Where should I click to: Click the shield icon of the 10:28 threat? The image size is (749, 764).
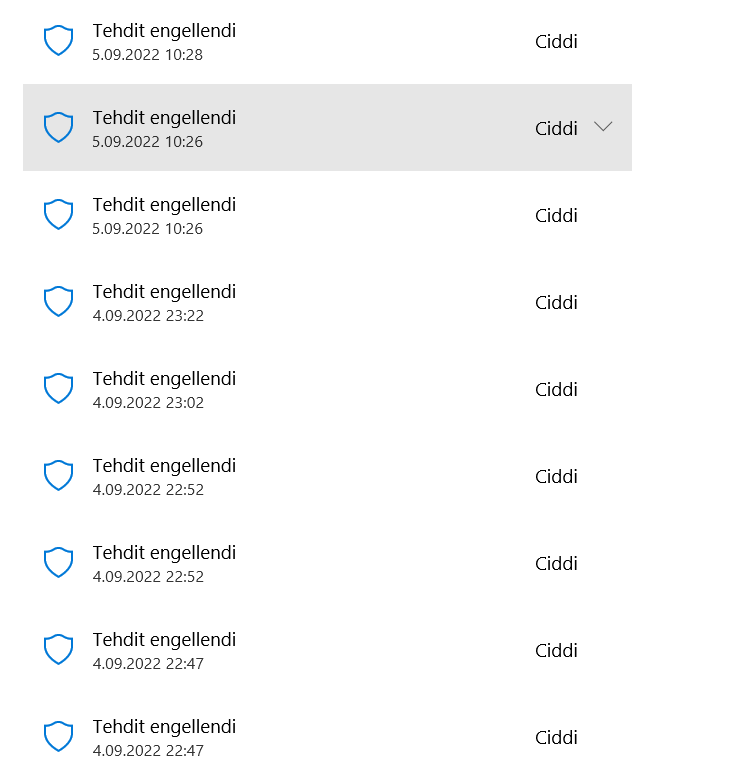59,41
